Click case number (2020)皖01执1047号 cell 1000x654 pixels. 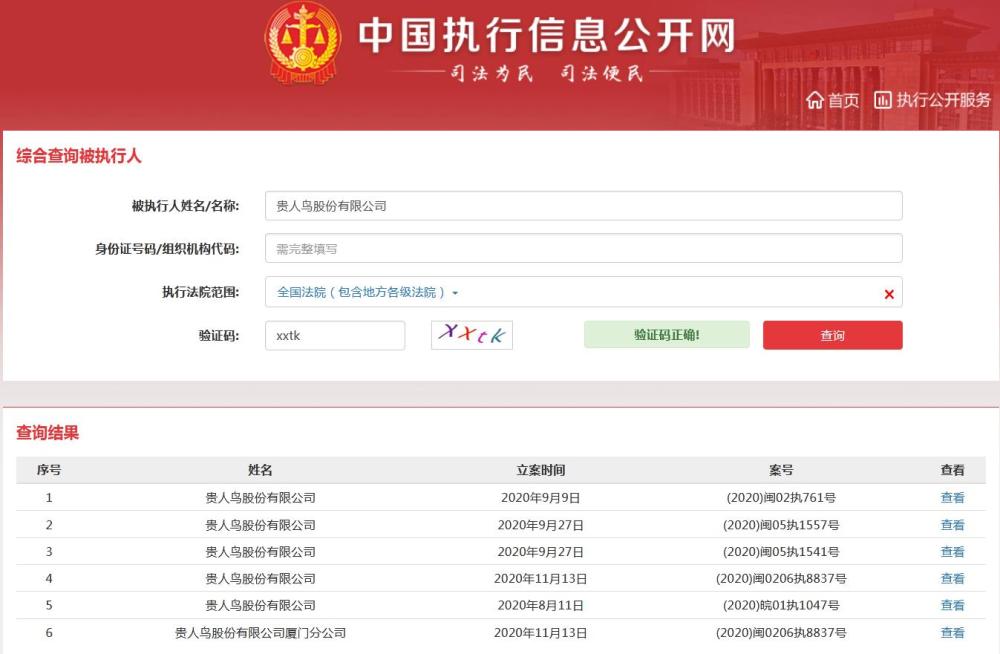click(781, 606)
